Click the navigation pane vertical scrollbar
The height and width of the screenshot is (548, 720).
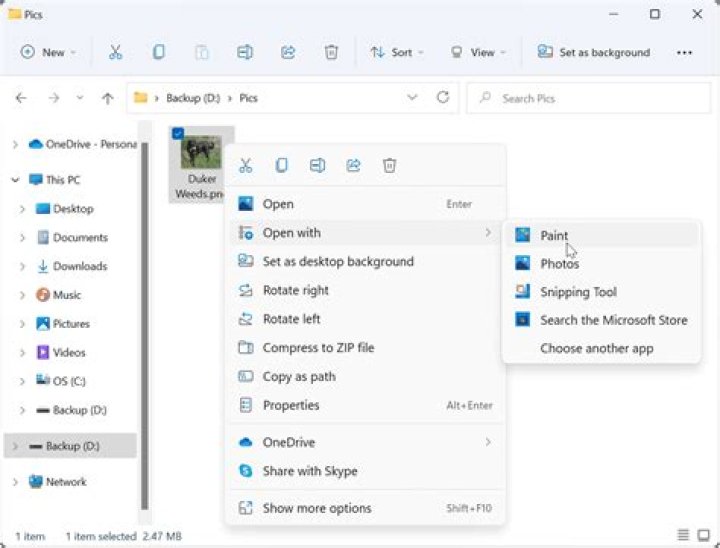point(145,325)
